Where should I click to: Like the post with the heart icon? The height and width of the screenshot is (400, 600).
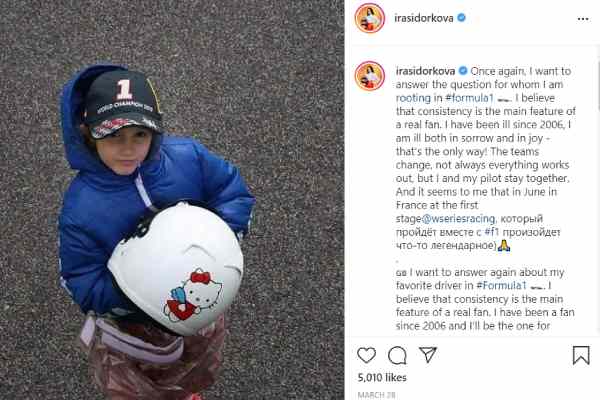click(x=366, y=355)
